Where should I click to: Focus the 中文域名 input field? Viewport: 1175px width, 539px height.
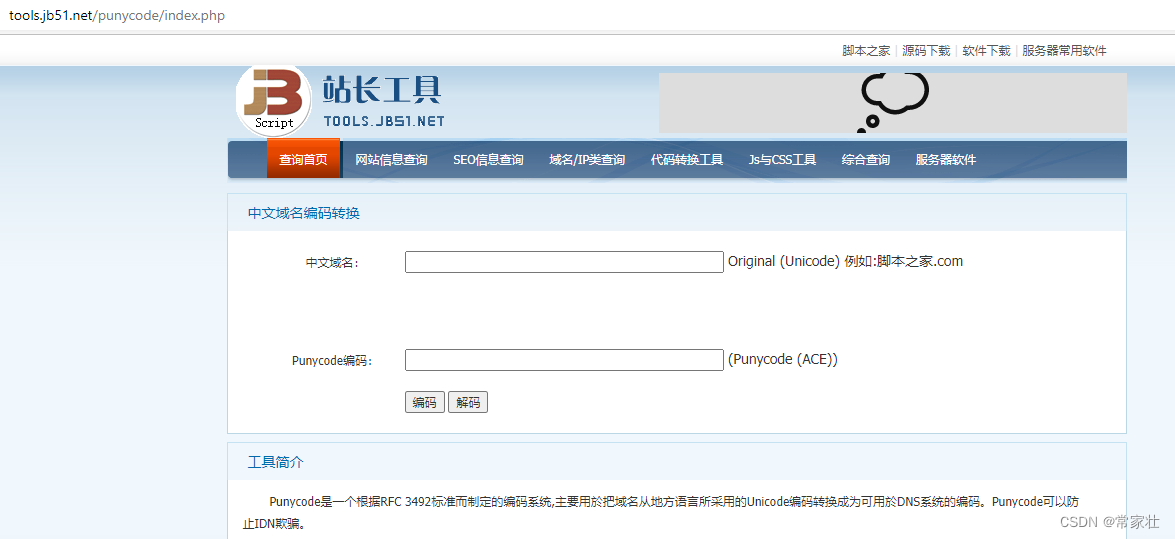pos(564,262)
